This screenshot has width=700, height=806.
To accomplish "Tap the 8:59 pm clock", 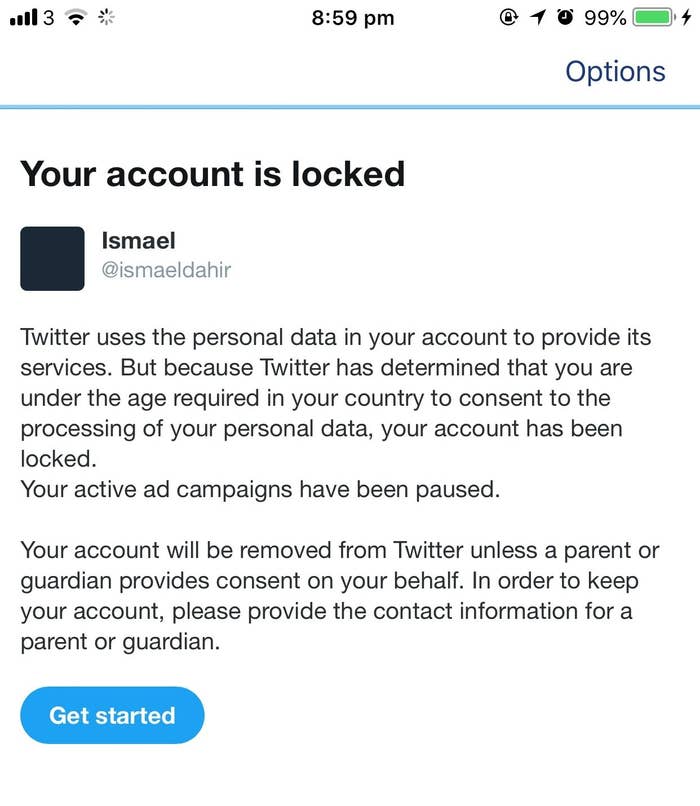I will (x=353, y=18).
